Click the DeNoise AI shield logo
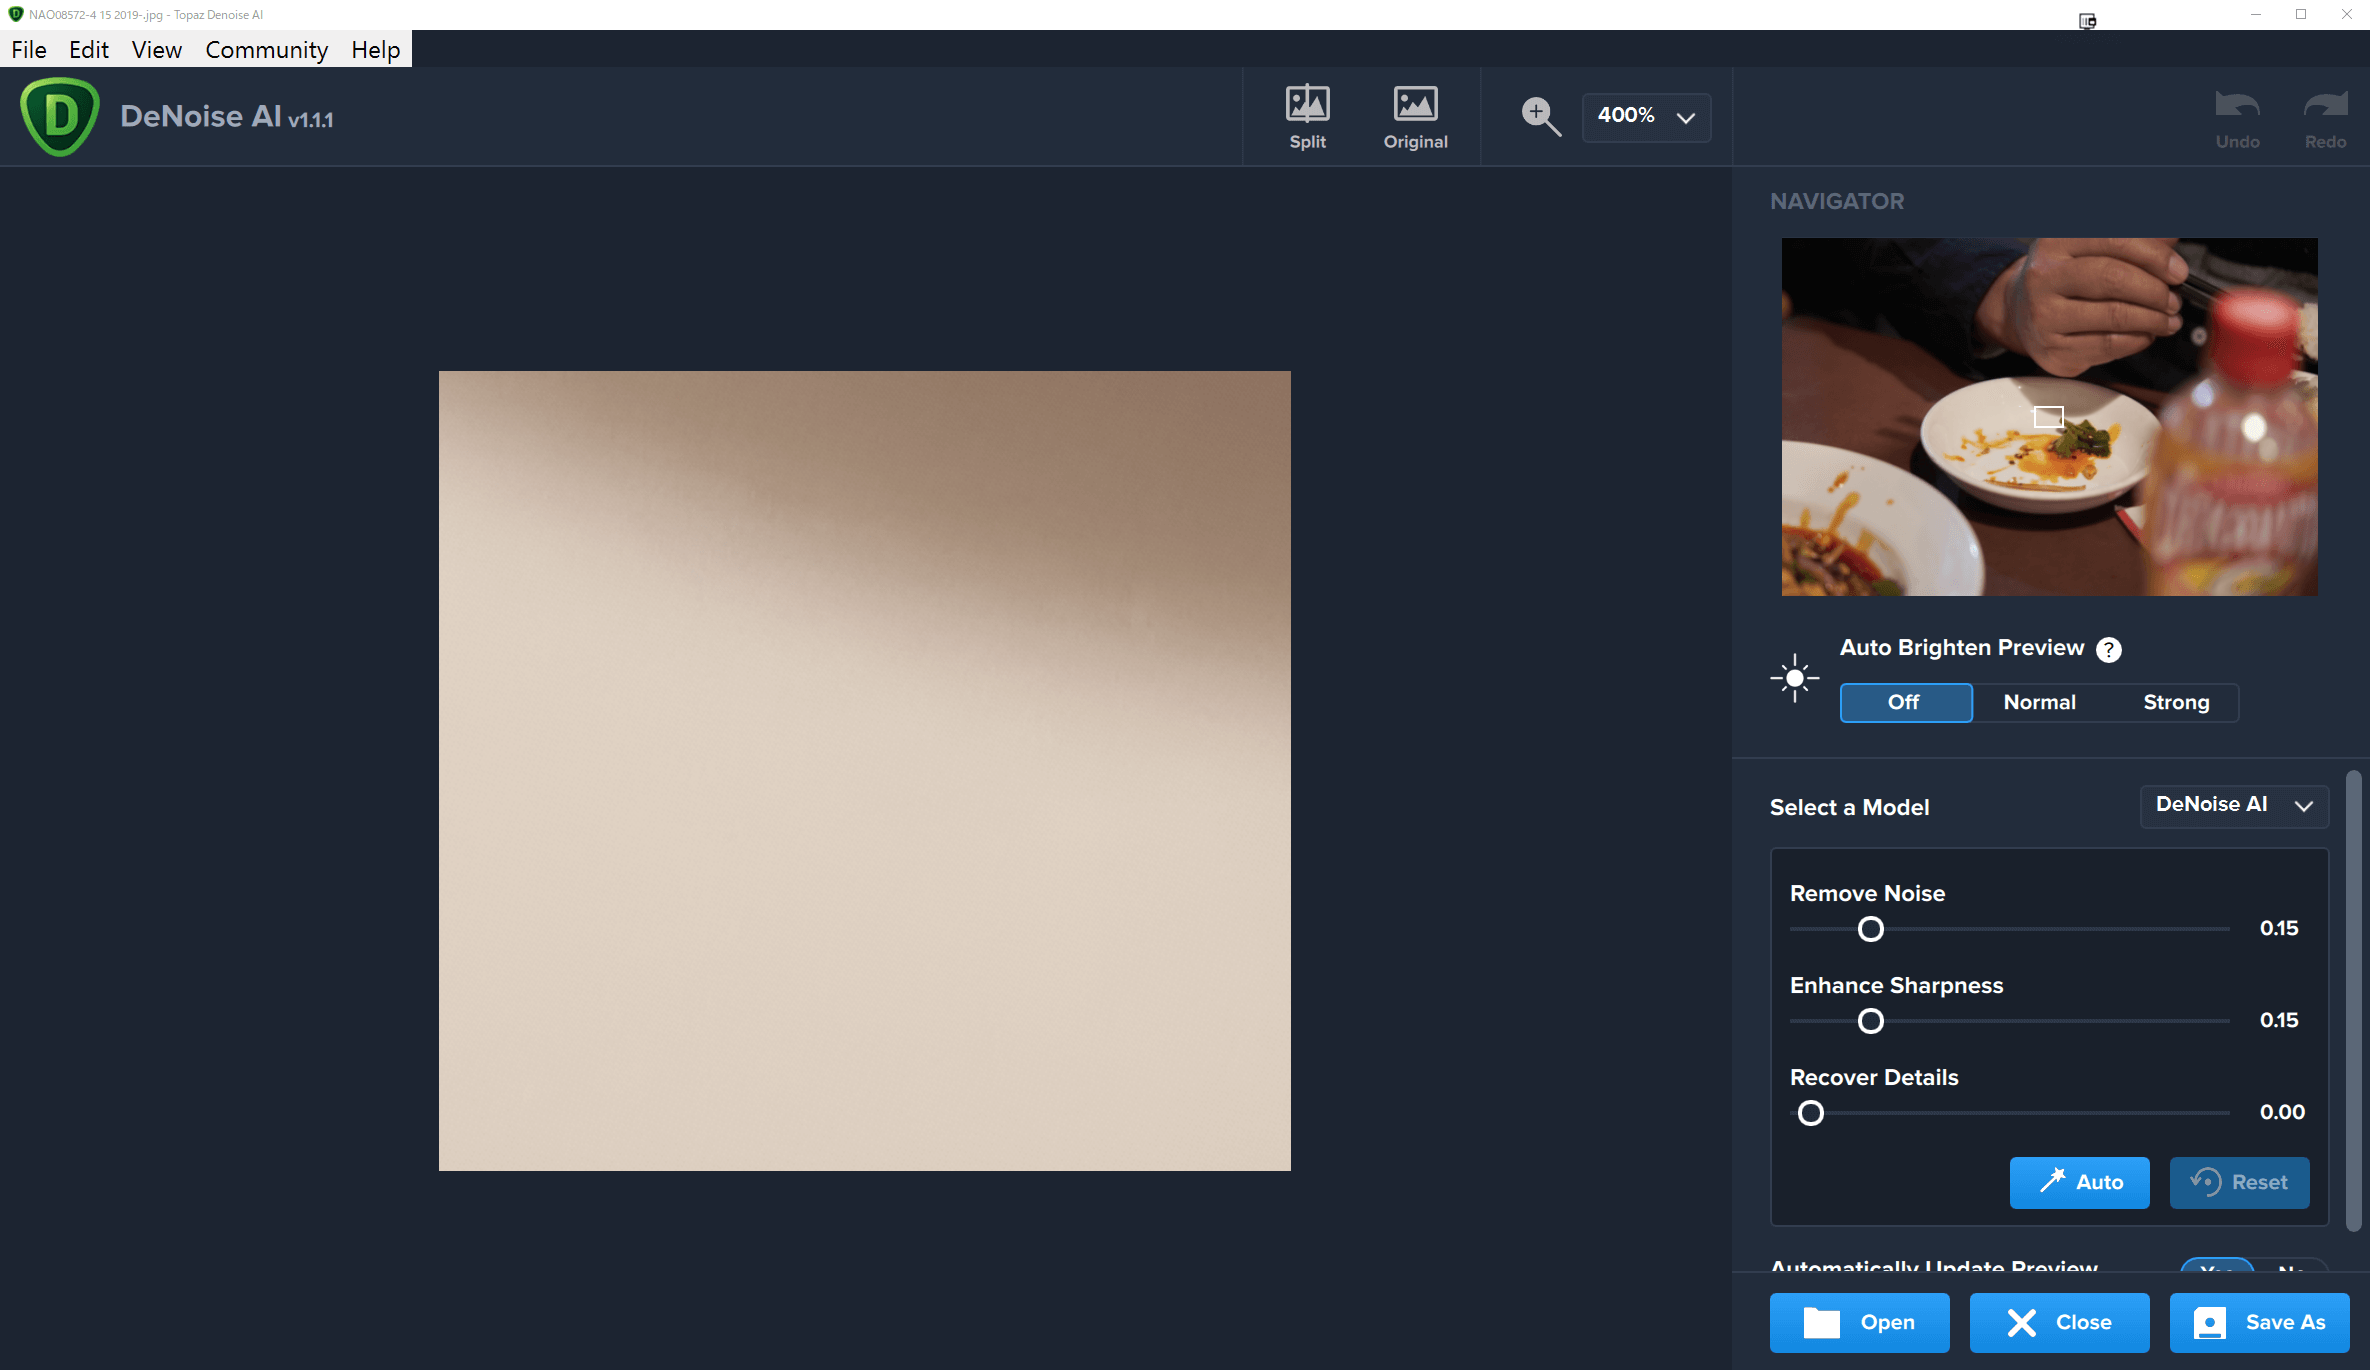 60,116
